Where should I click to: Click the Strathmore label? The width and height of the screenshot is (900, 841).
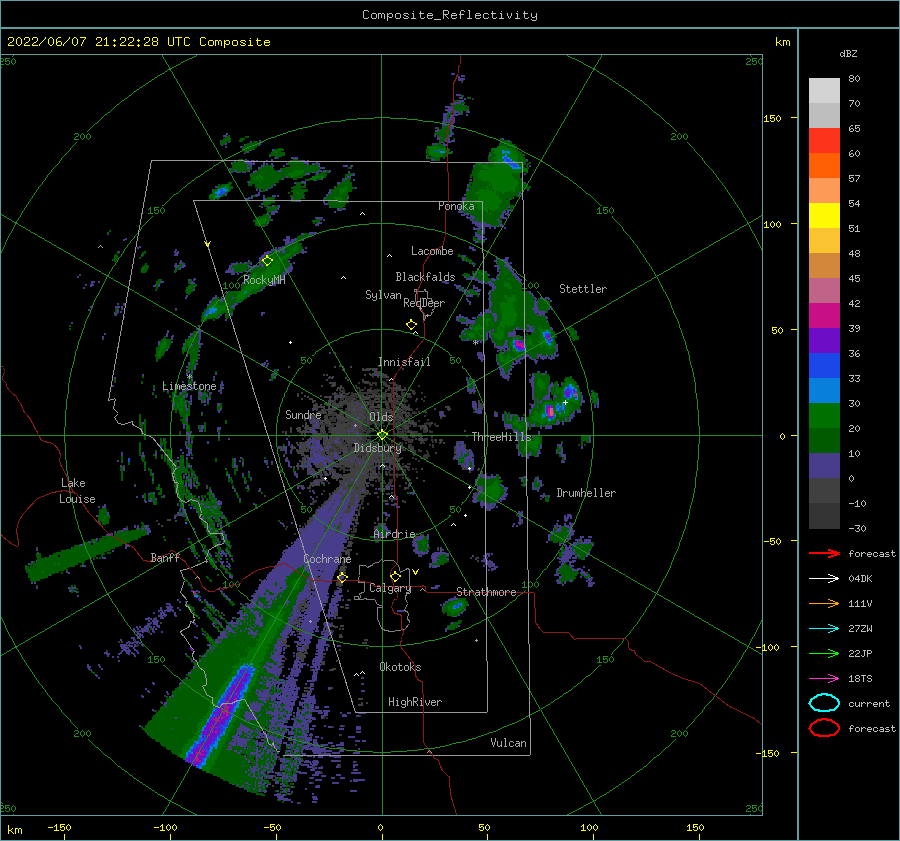(486, 592)
